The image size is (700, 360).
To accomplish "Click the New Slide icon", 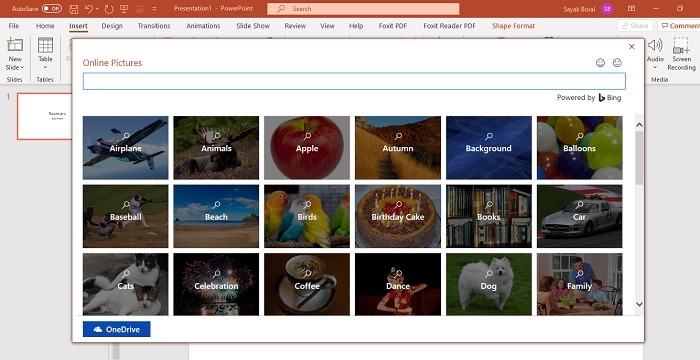I will tap(15, 45).
